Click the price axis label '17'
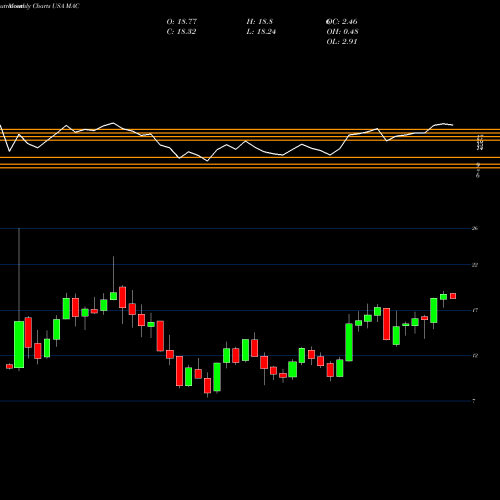The width and height of the screenshot is (500, 500). click(x=475, y=311)
